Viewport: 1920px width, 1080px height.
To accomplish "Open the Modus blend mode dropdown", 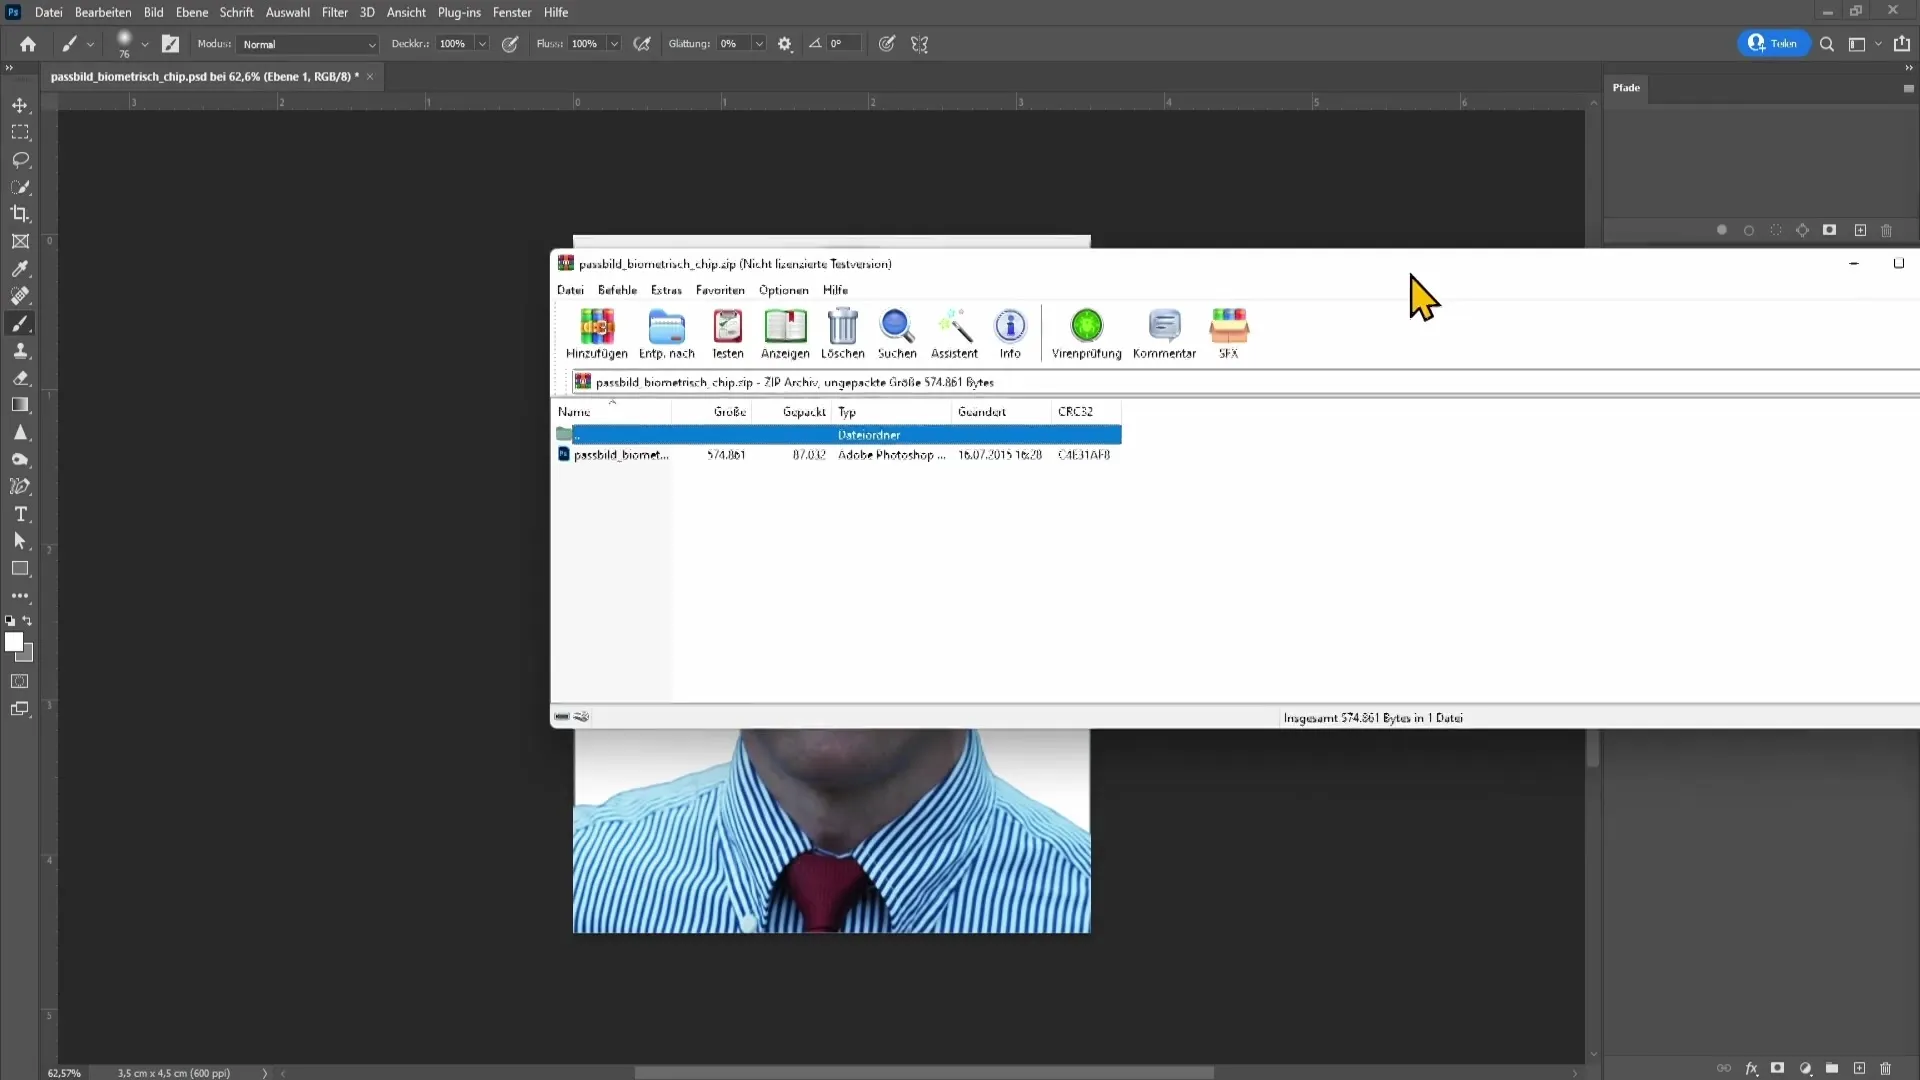I will (308, 44).
